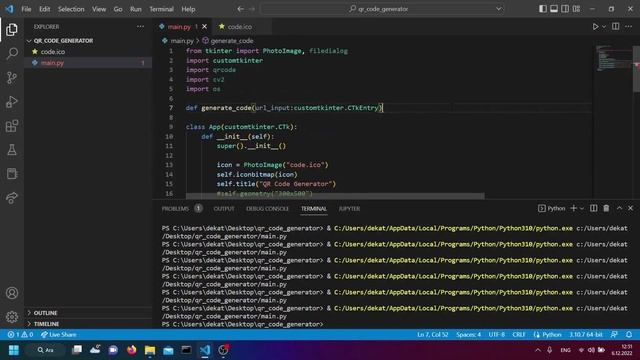Click the qr_code_generator command center search
Screen dimensions: 640x360
[x=382, y=9]
